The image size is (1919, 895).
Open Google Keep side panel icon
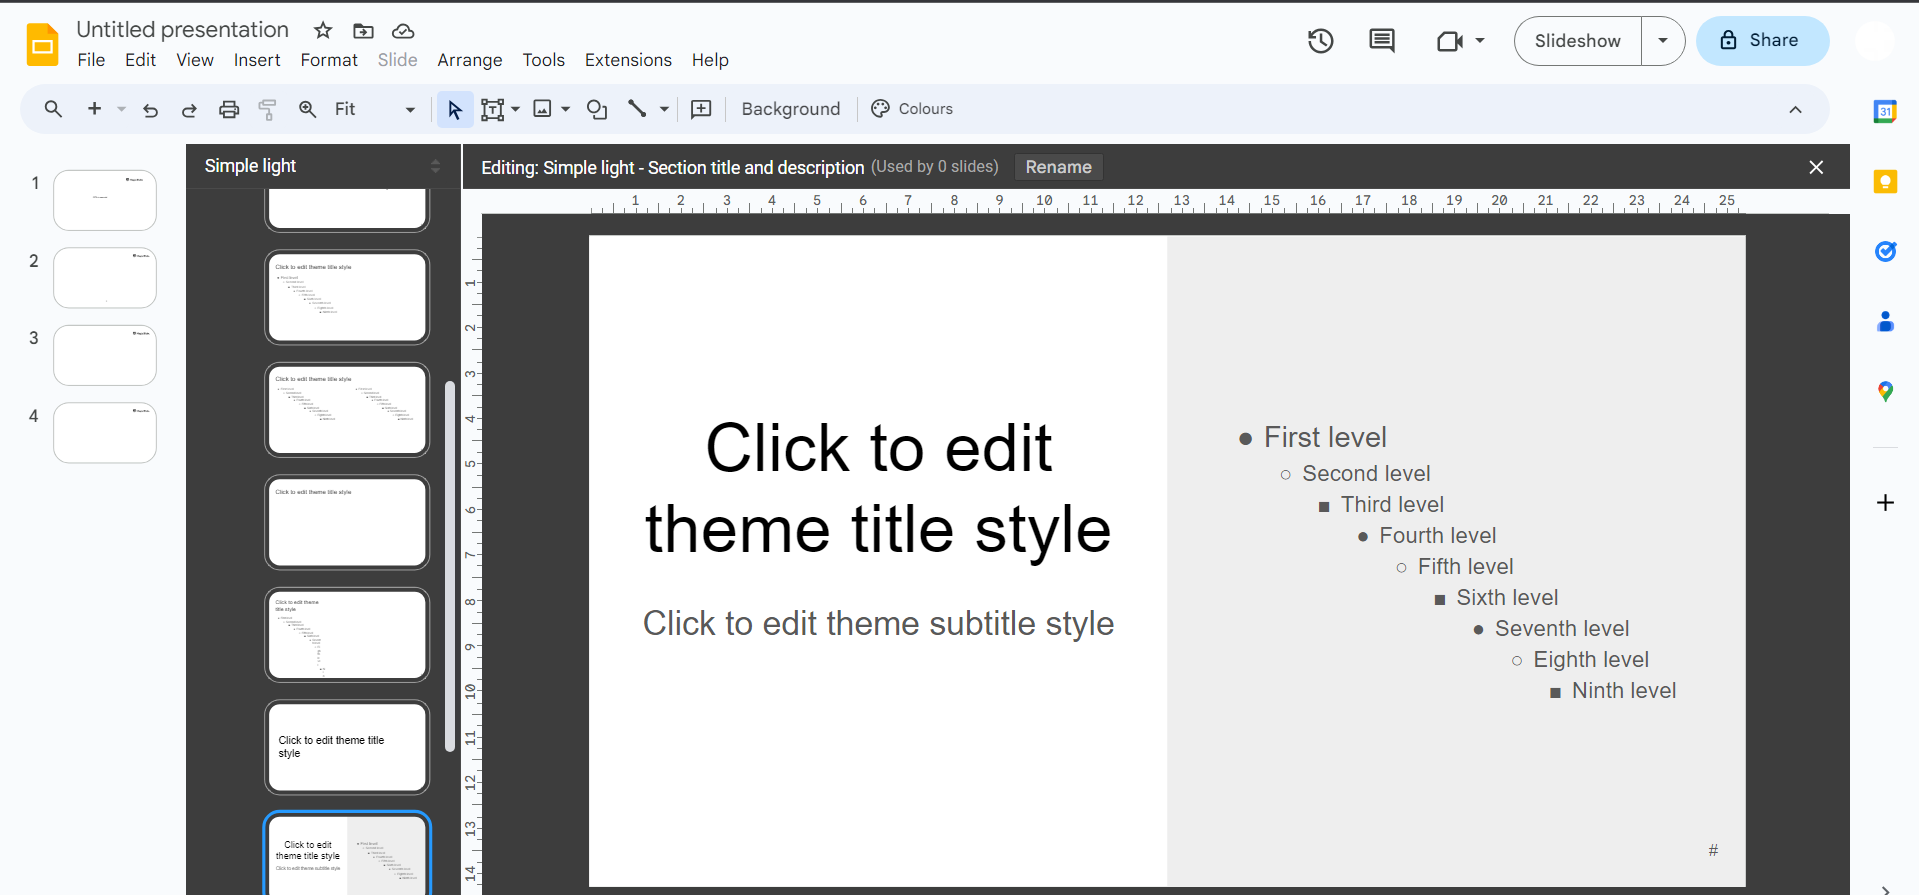[1885, 182]
